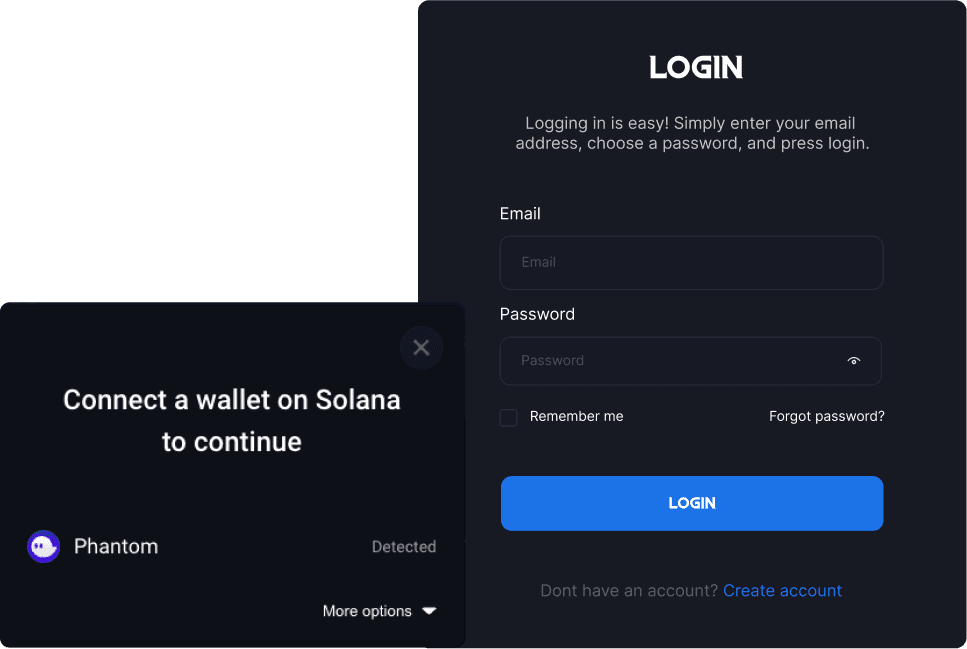The height and width of the screenshot is (649, 967).
Task: Click the LOGIN heading title
Action: 696,67
